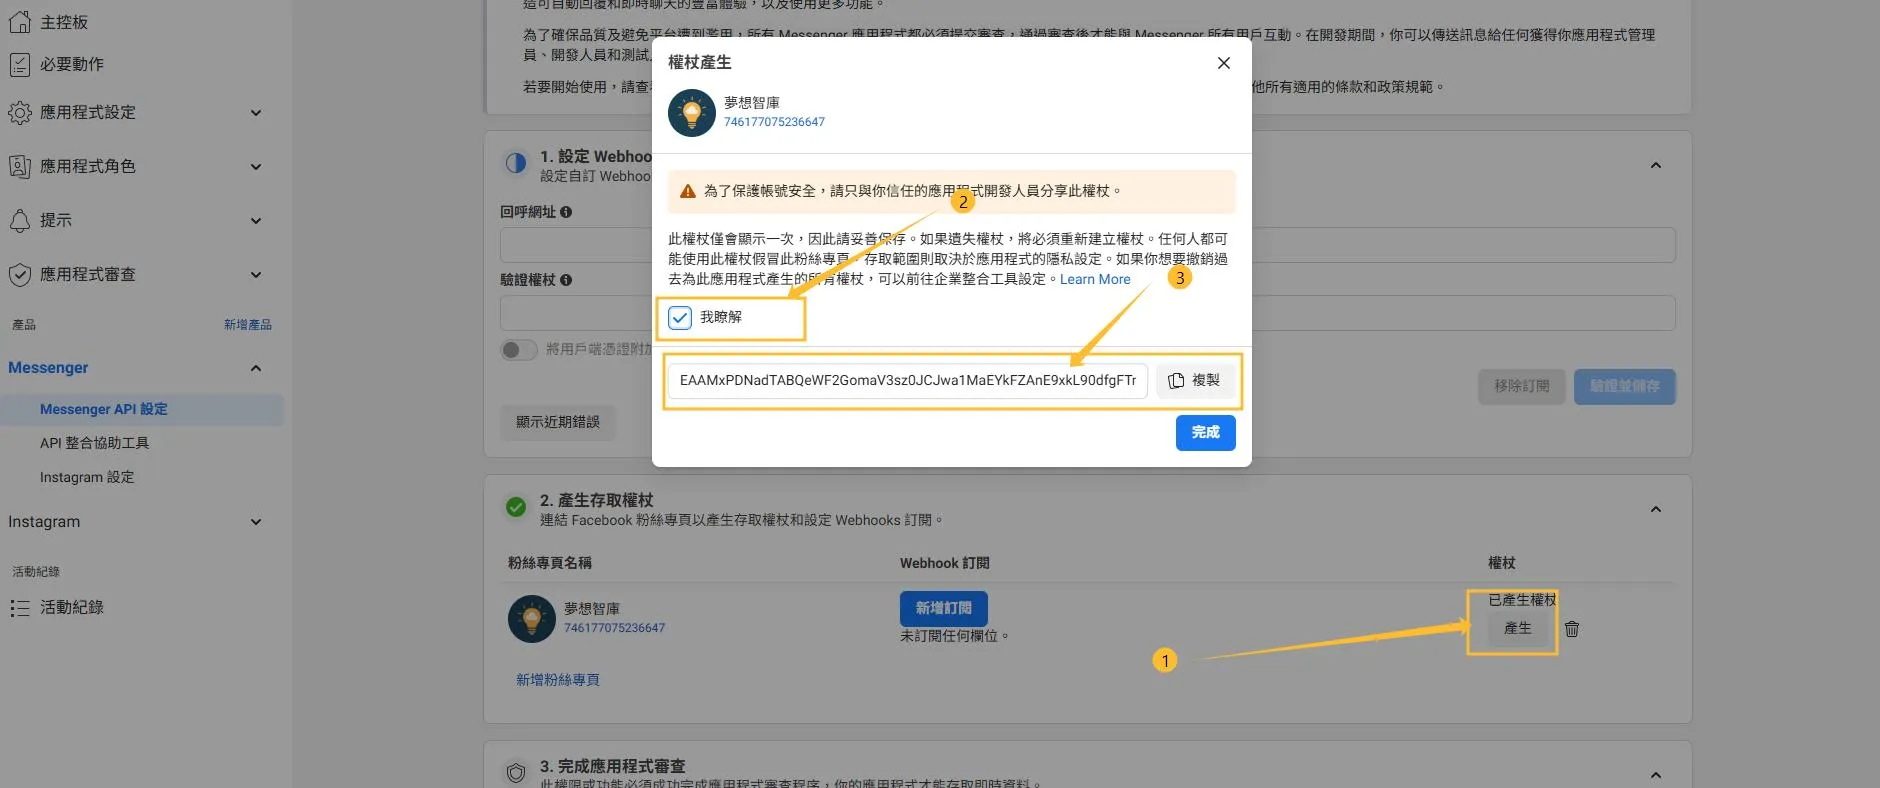Click 夢想智庫 page avatar in table row
Screen dimensions: 1880x788
[532, 619]
